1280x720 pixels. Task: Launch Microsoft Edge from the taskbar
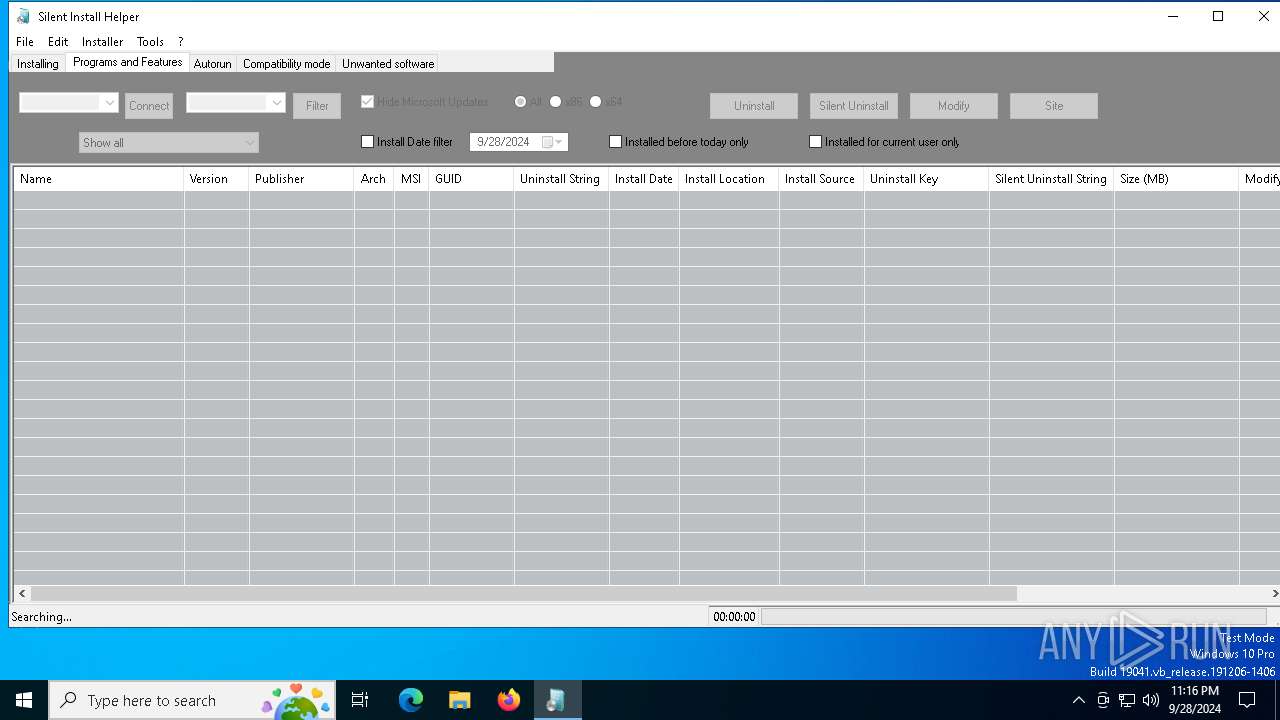click(411, 700)
